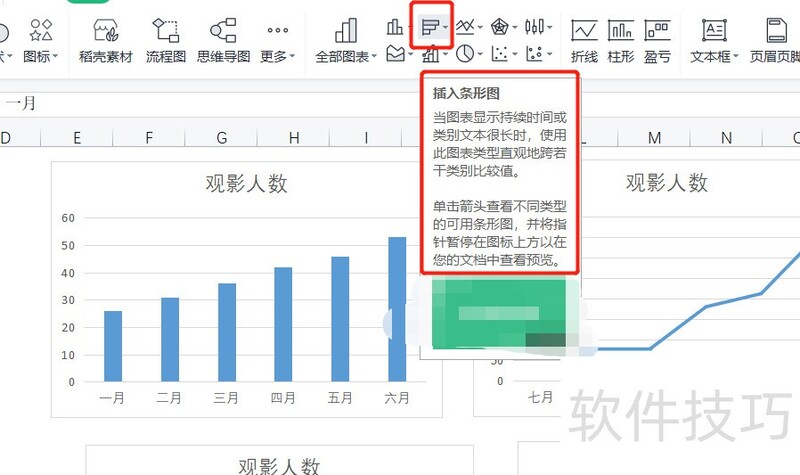Expand line chart type dropdown arrow
The width and height of the screenshot is (800, 475).
coord(480,27)
